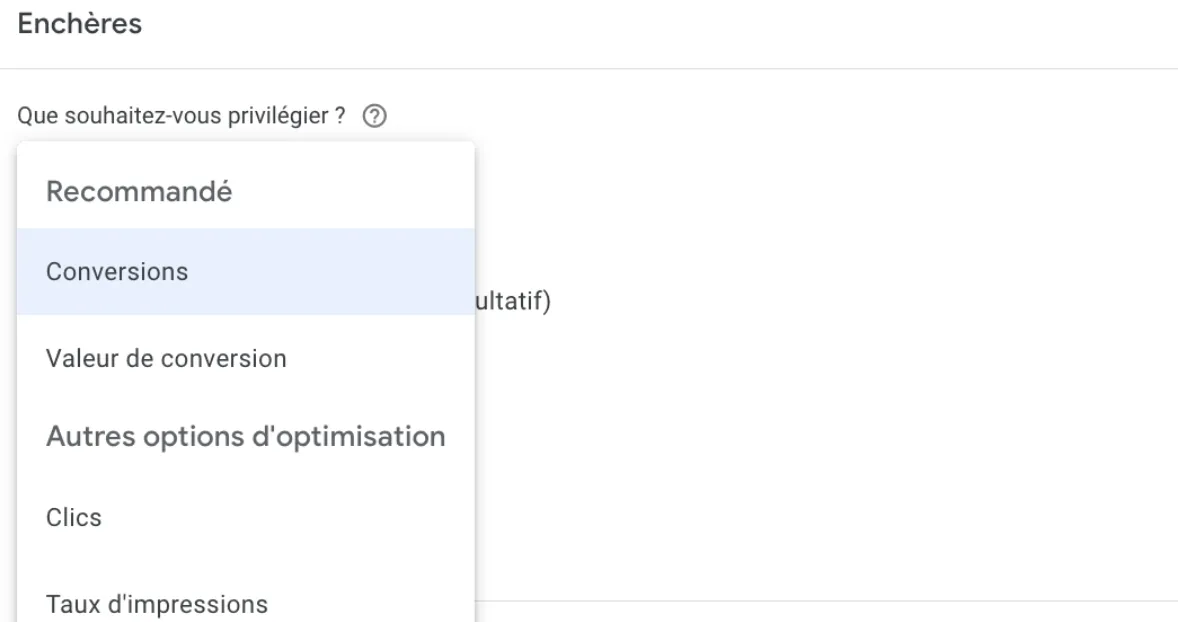Set bidding focus to highlighted Conversions item
Image resolution: width=1178 pixels, height=622 pixels.
246,271
